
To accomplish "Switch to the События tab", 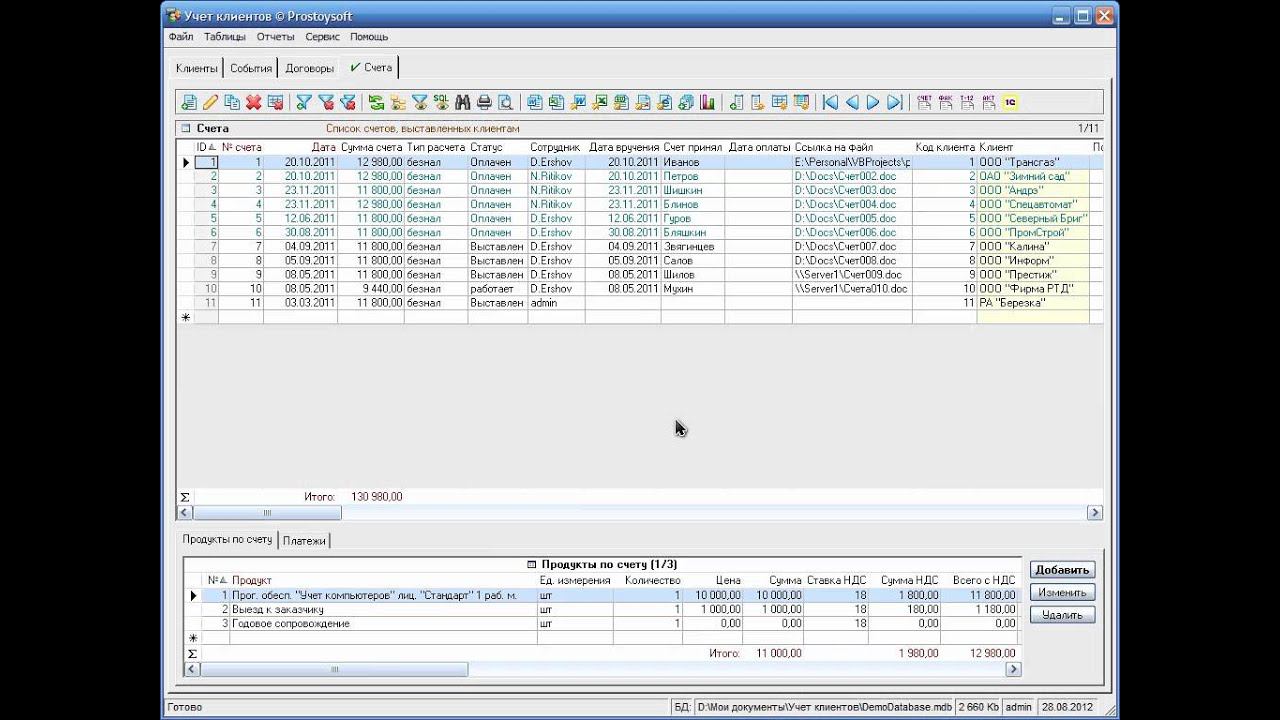I will (x=251, y=68).
